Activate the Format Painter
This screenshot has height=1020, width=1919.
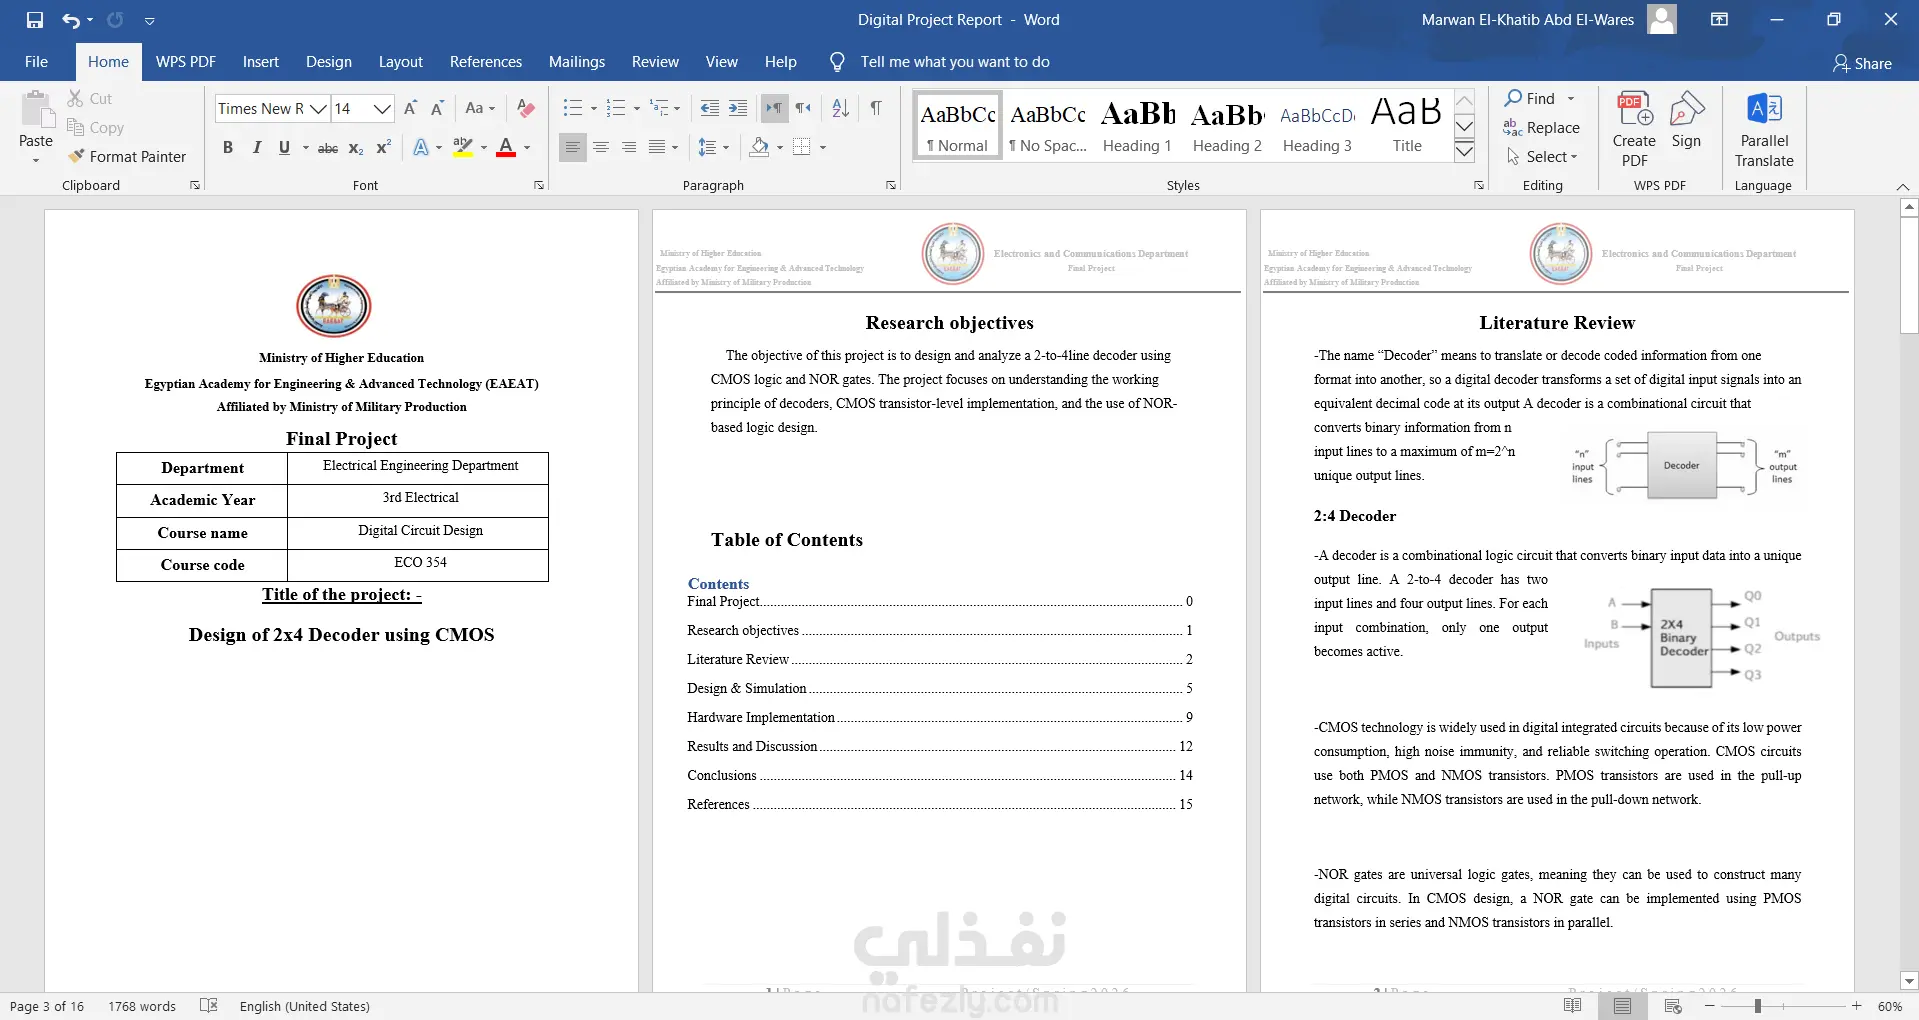tap(127, 157)
